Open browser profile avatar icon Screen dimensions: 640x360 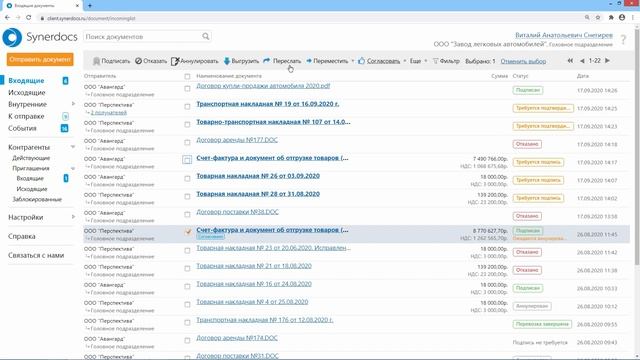(622, 18)
